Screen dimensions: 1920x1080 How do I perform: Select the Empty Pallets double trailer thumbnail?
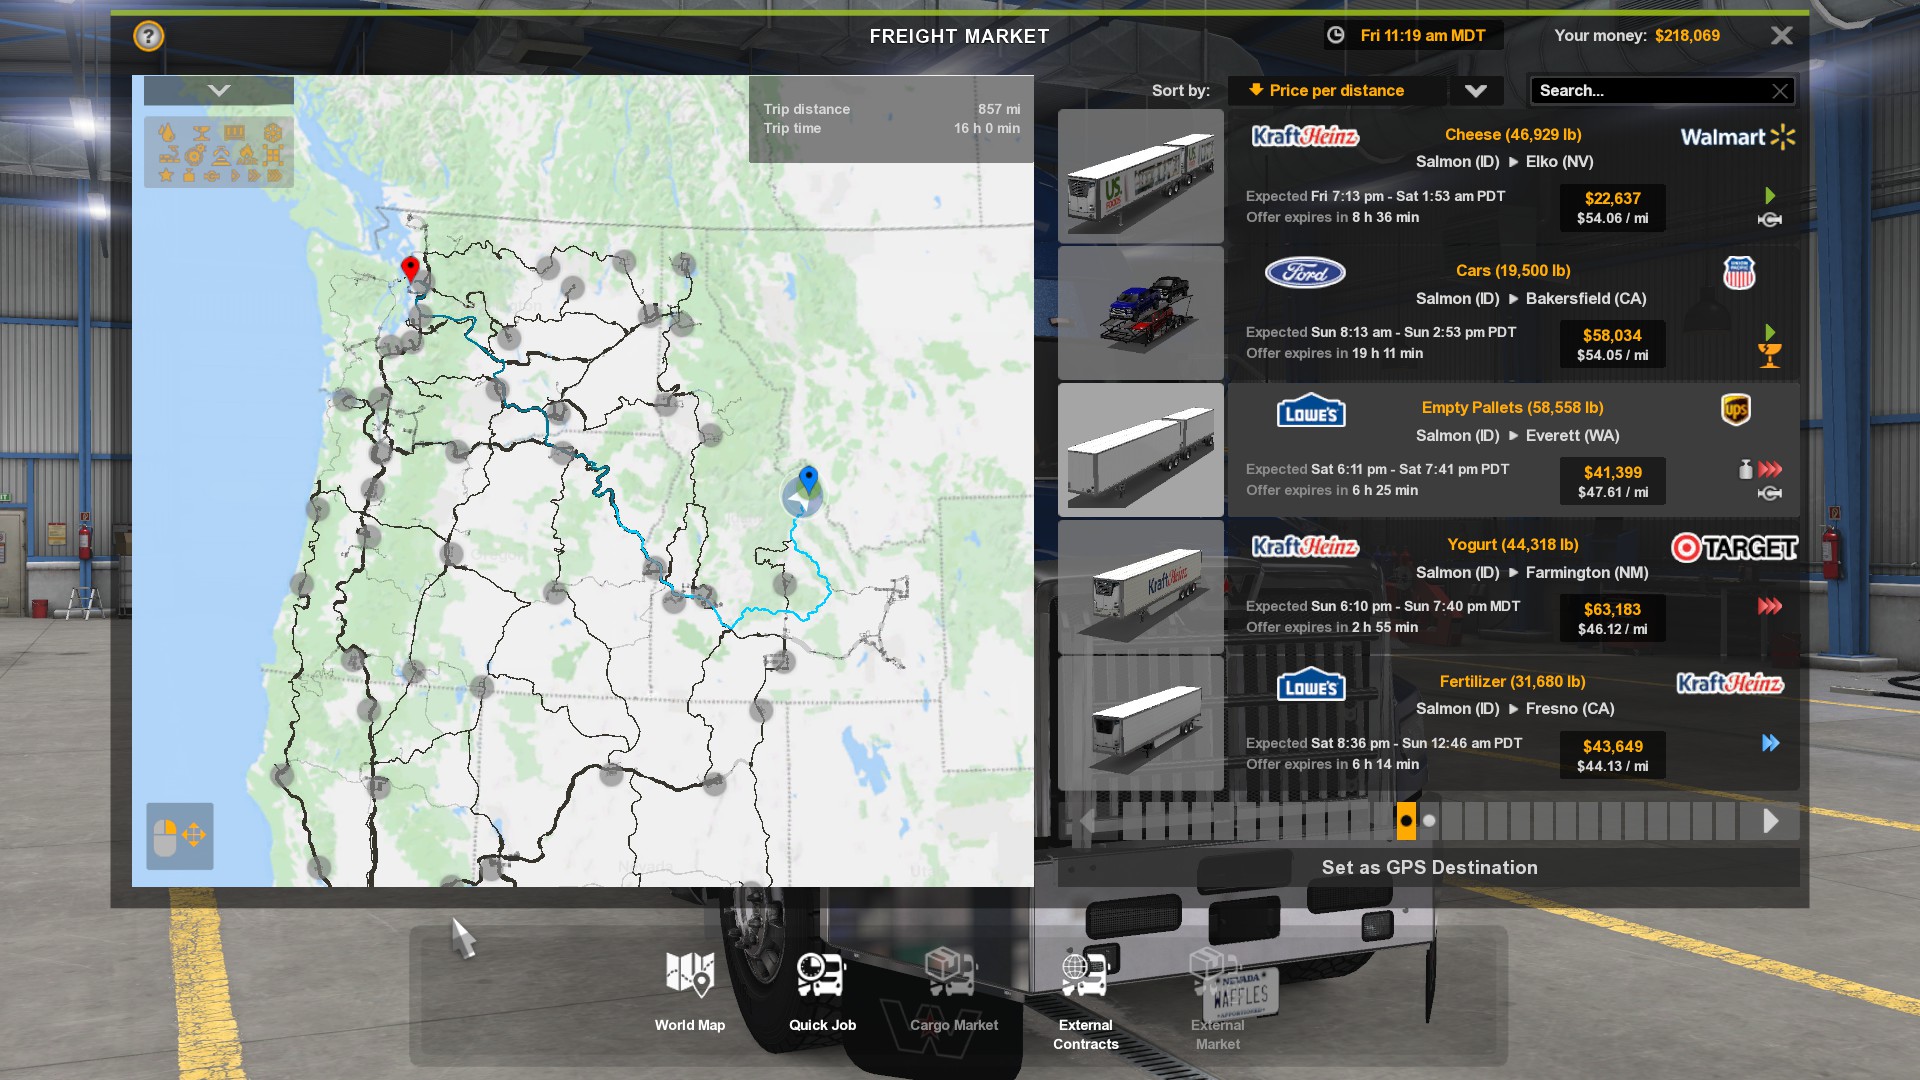coord(1140,450)
